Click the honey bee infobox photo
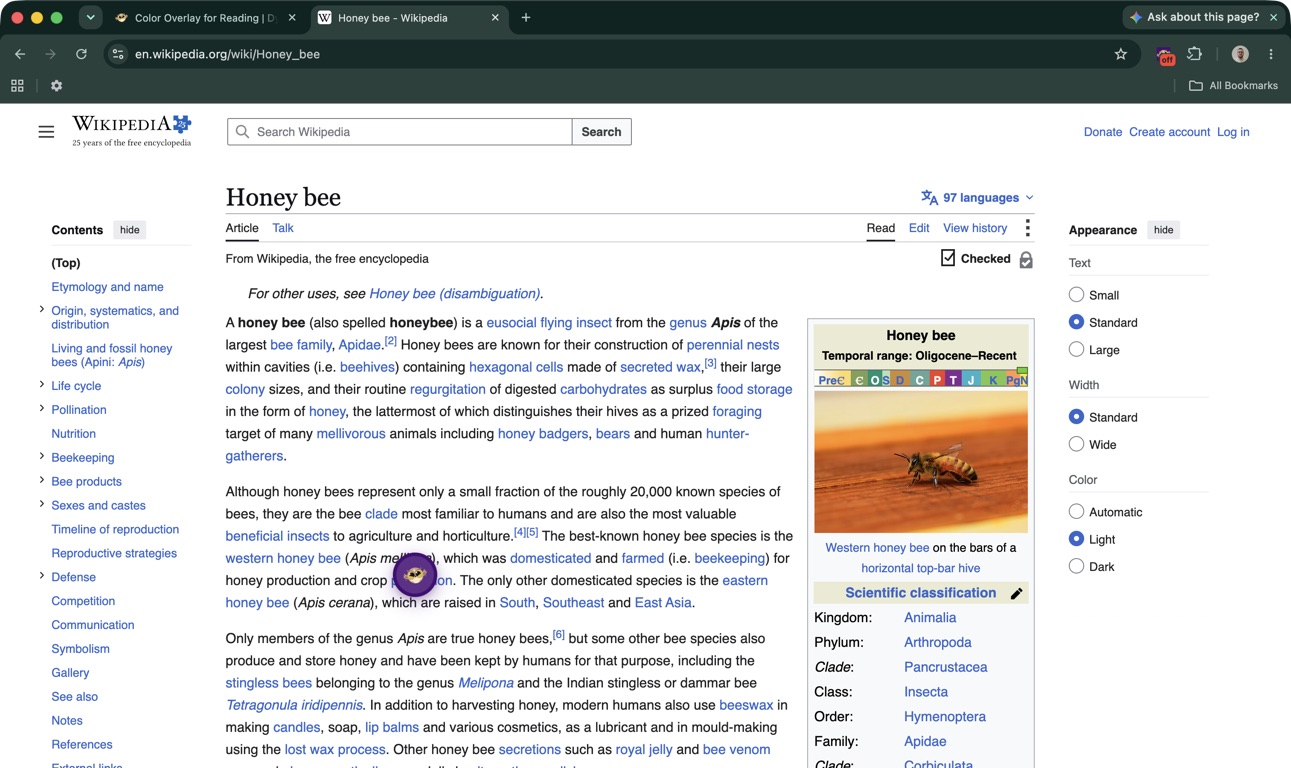 (921, 461)
